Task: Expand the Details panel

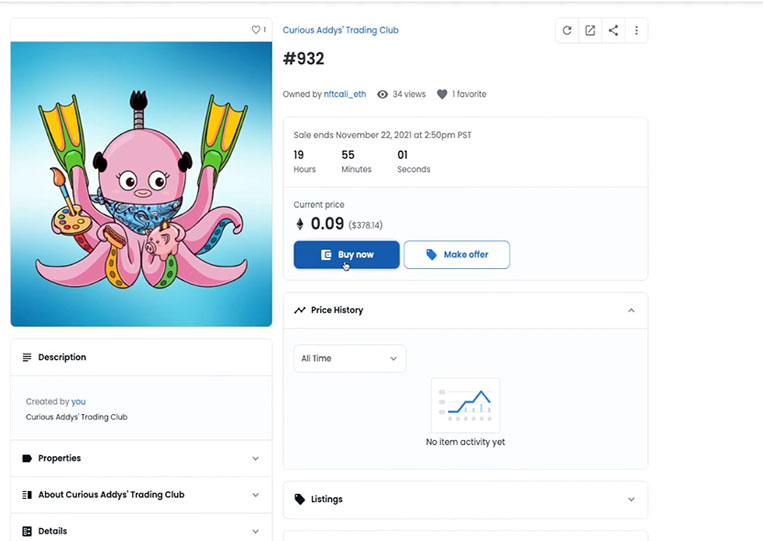Action: point(141,530)
